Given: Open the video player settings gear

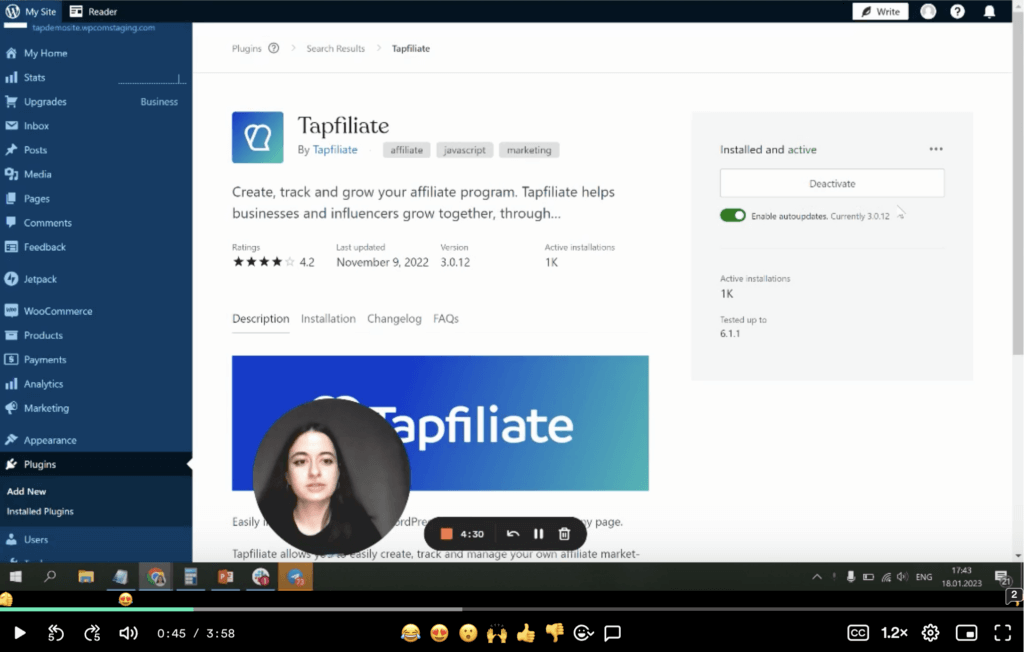Looking at the screenshot, I should [x=929, y=632].
